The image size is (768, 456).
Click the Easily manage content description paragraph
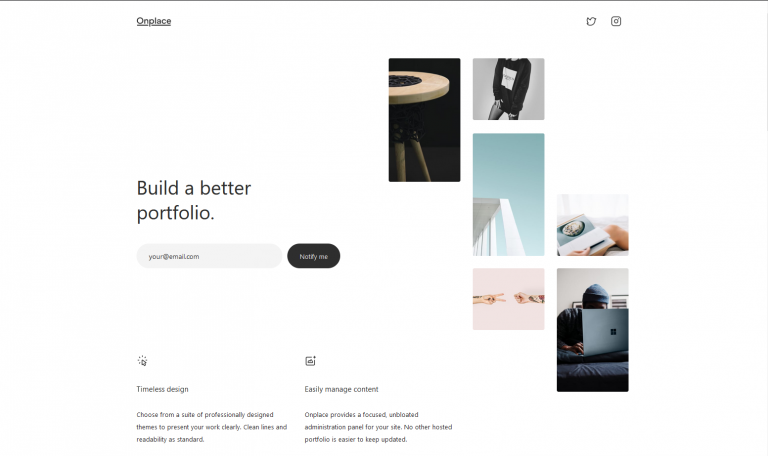tap(378, 427)
